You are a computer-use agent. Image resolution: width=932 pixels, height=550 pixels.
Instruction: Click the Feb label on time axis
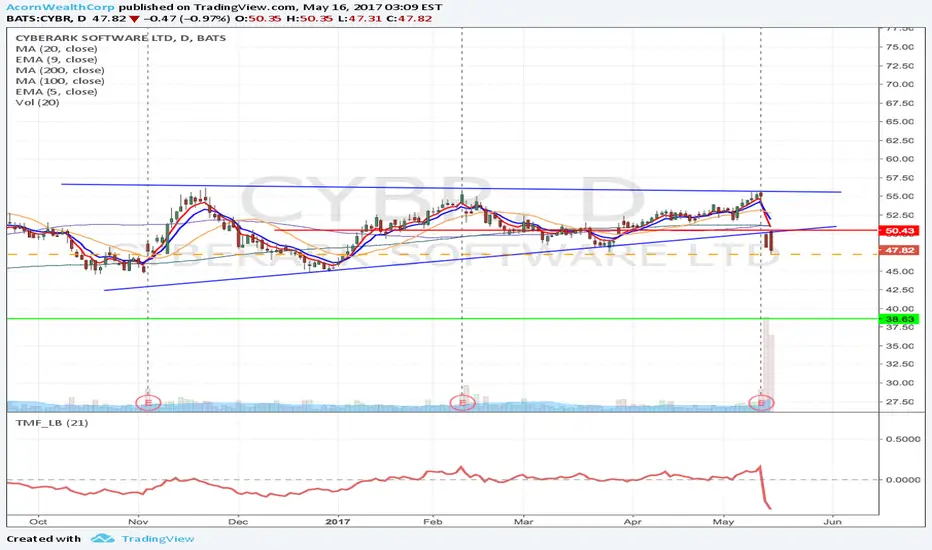pyautogui.click(x=433, y=521)
